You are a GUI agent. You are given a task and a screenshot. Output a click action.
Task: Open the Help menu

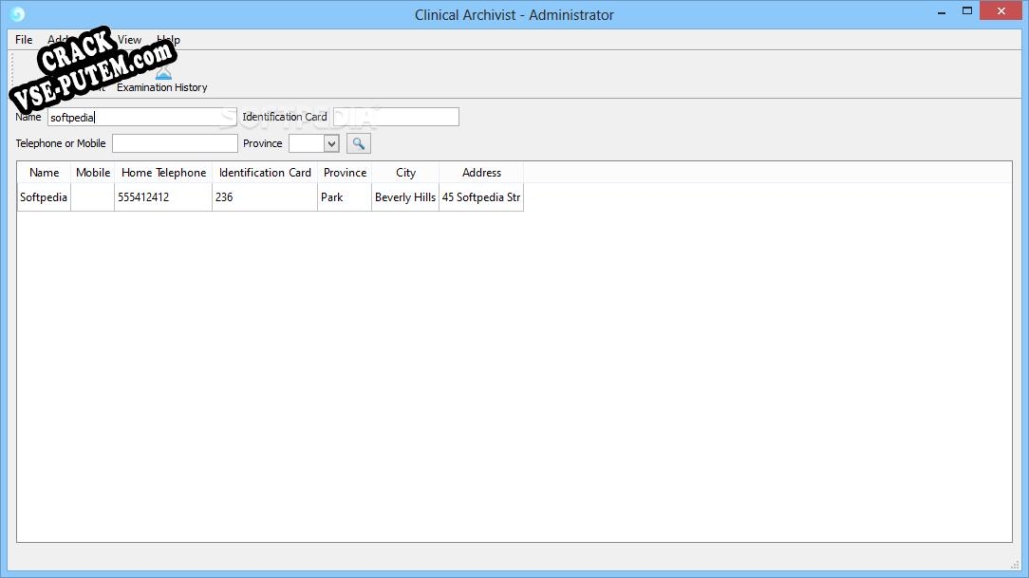click(169, 40)
